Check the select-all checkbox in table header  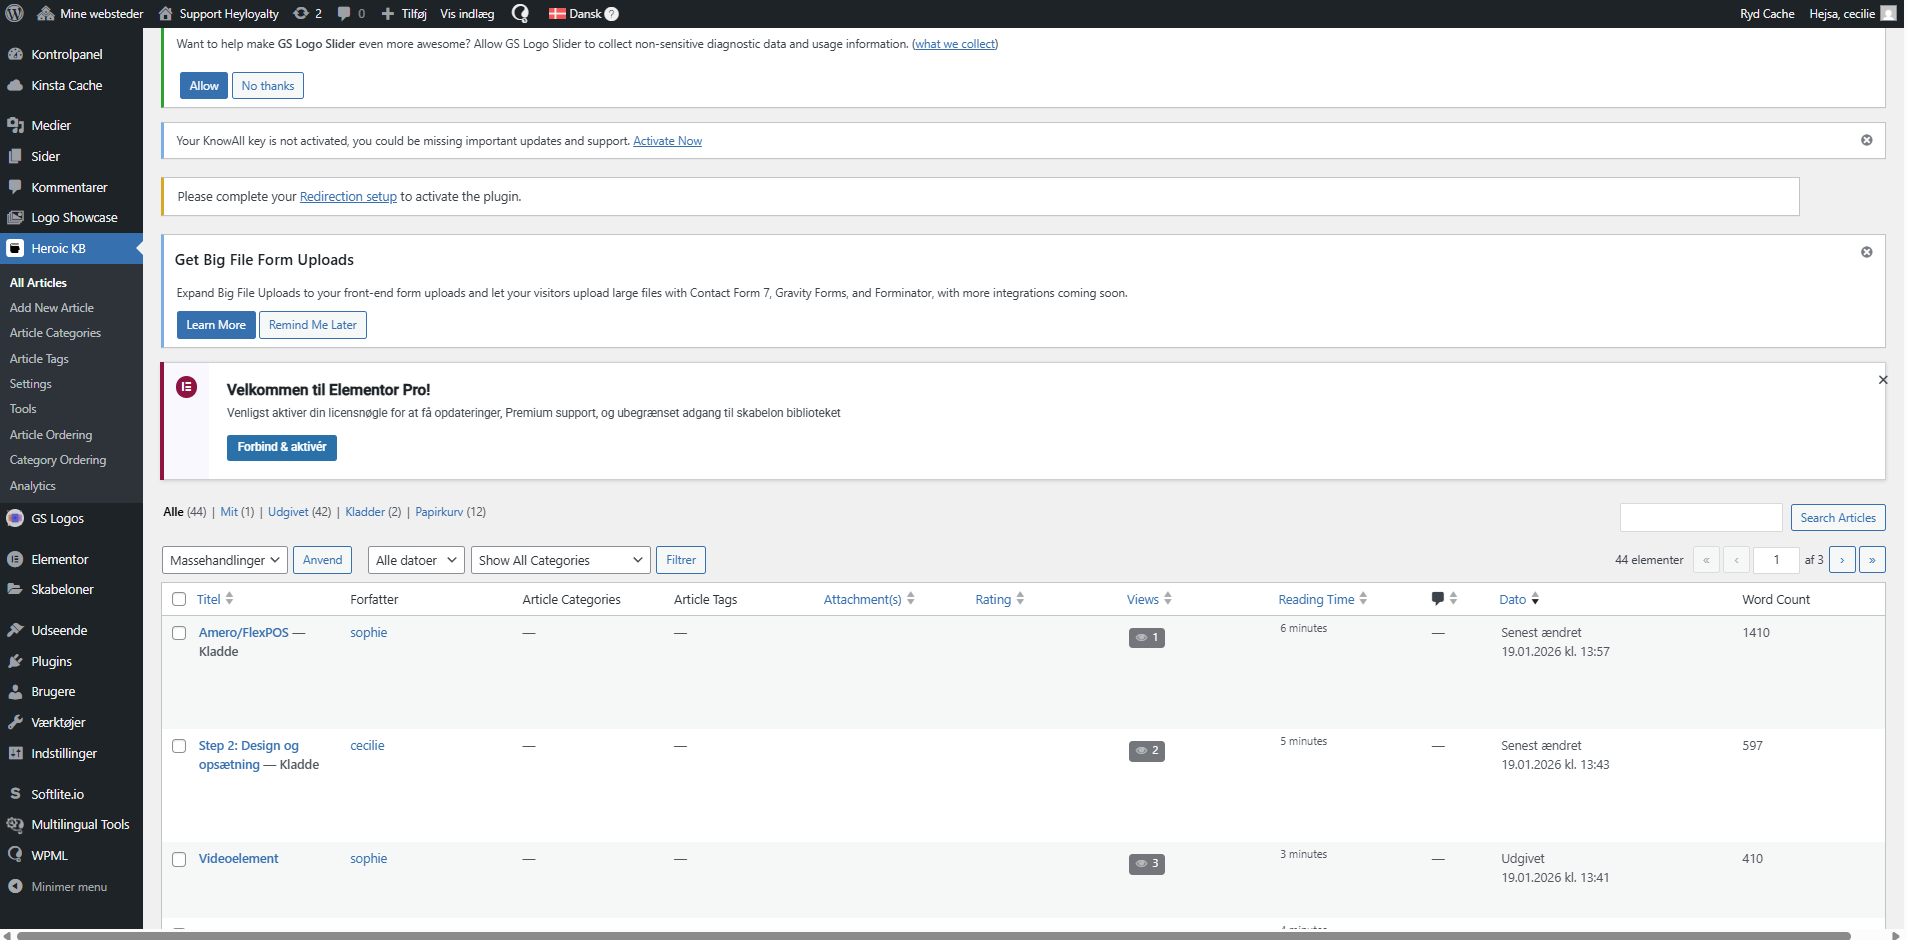[x=179, y=599]
